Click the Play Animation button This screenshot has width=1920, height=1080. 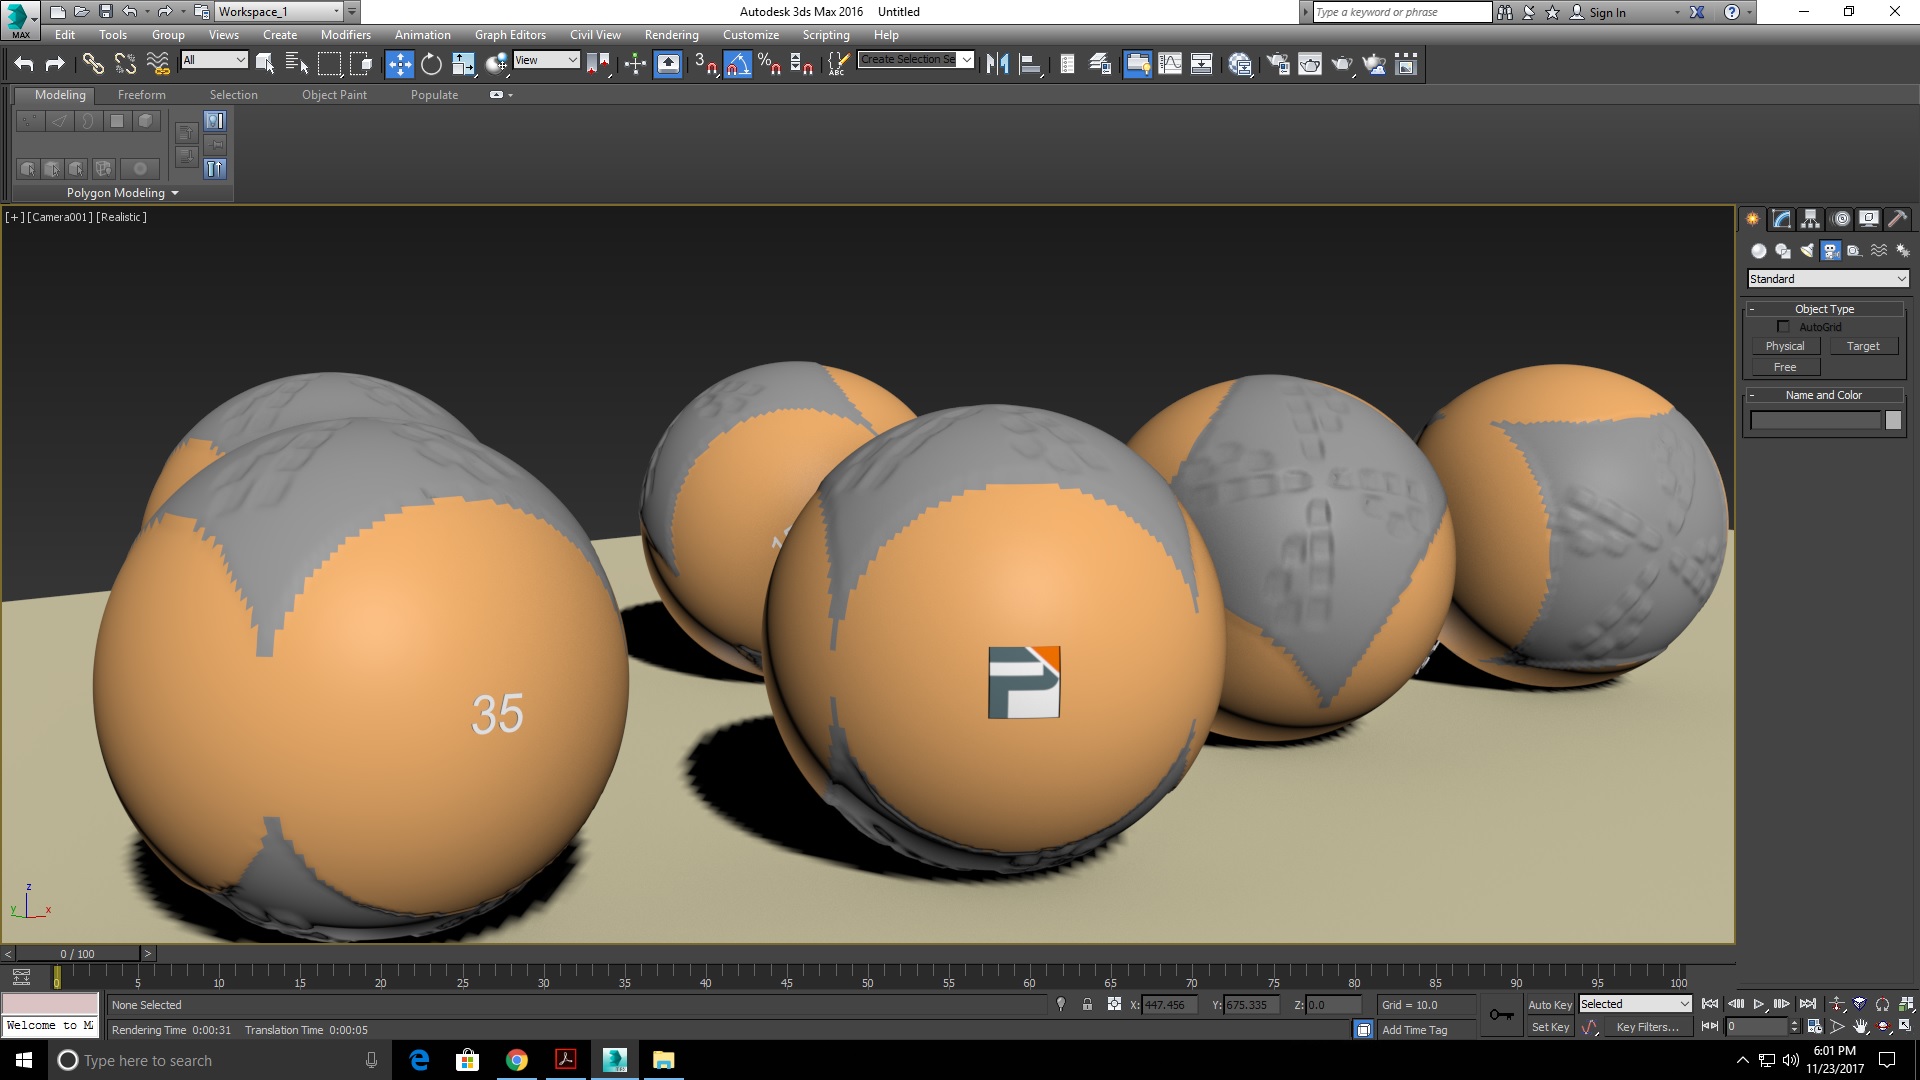[1759, 1004]
